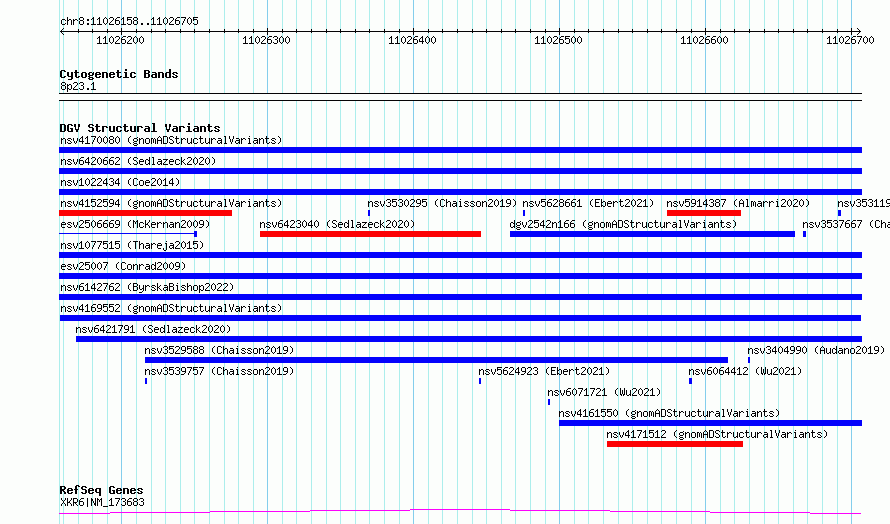
Task: Open variant label nsv6064412 (Wu2021)
Action: (745, 371)
